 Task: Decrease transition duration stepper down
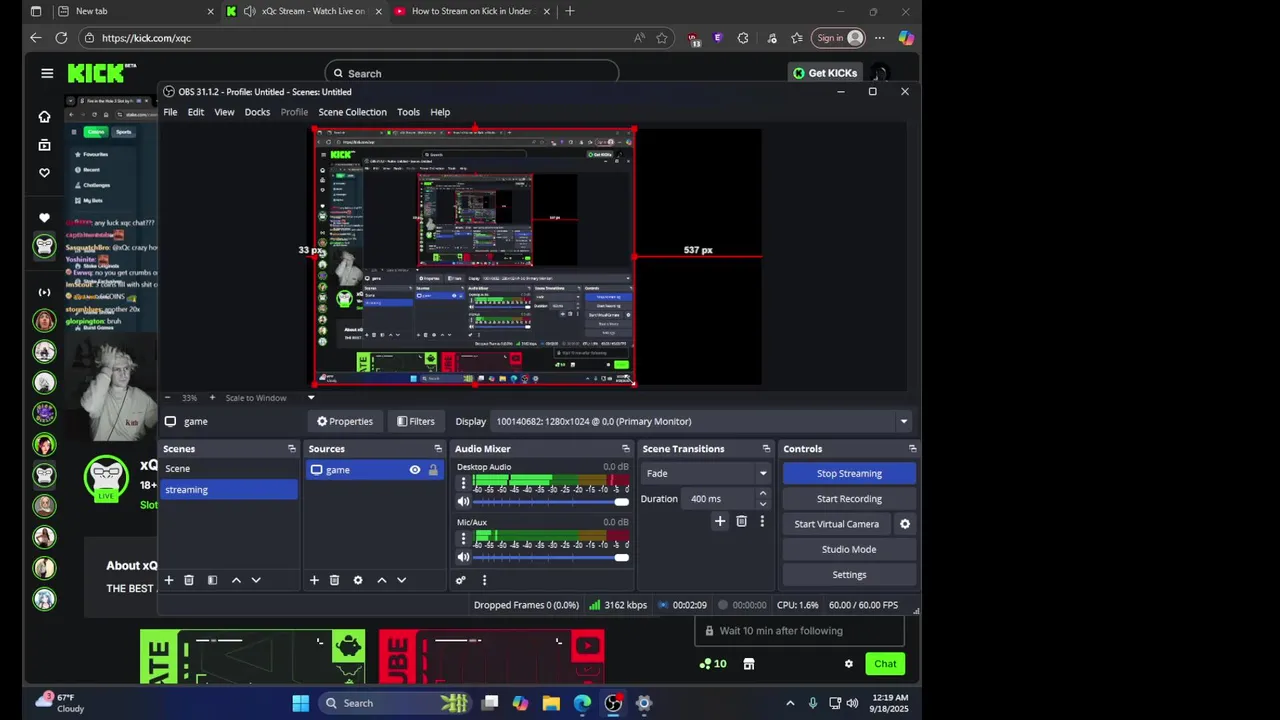point(763,503)
